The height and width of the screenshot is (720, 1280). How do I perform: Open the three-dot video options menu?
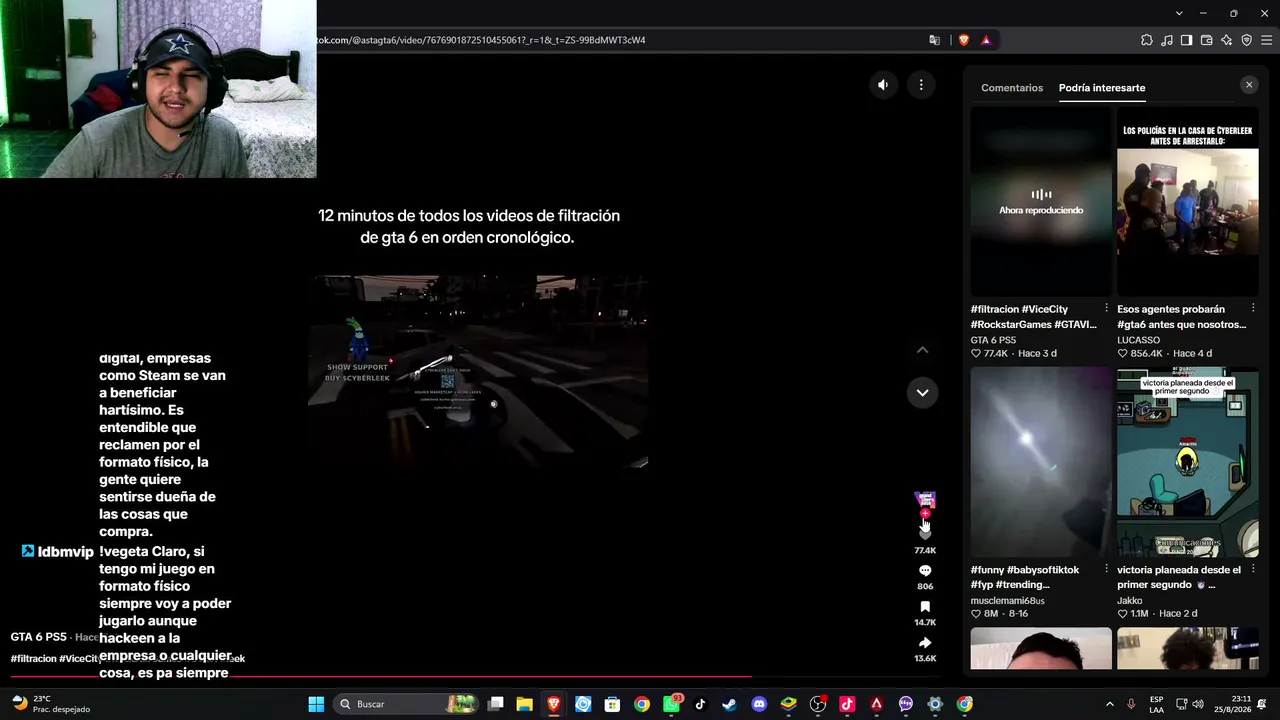pos(921,85)
